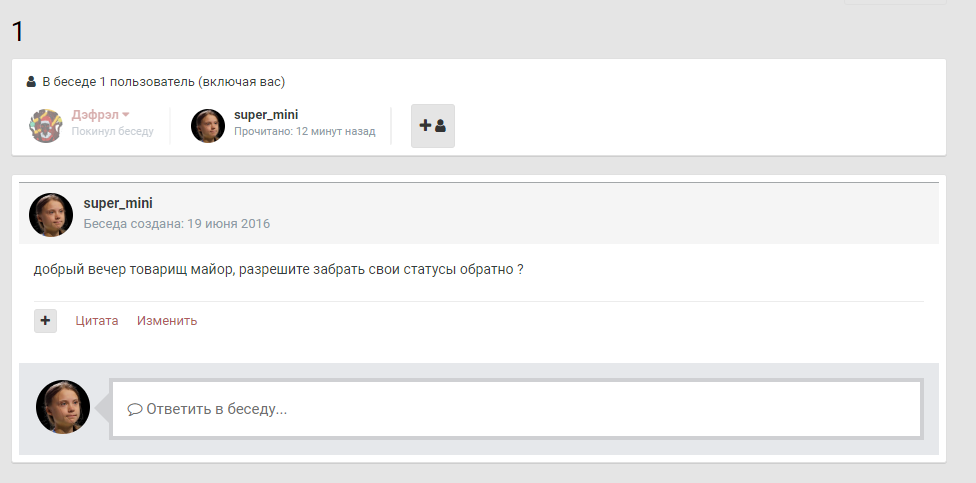Click the plus multi-quote button

pos(45,321)
